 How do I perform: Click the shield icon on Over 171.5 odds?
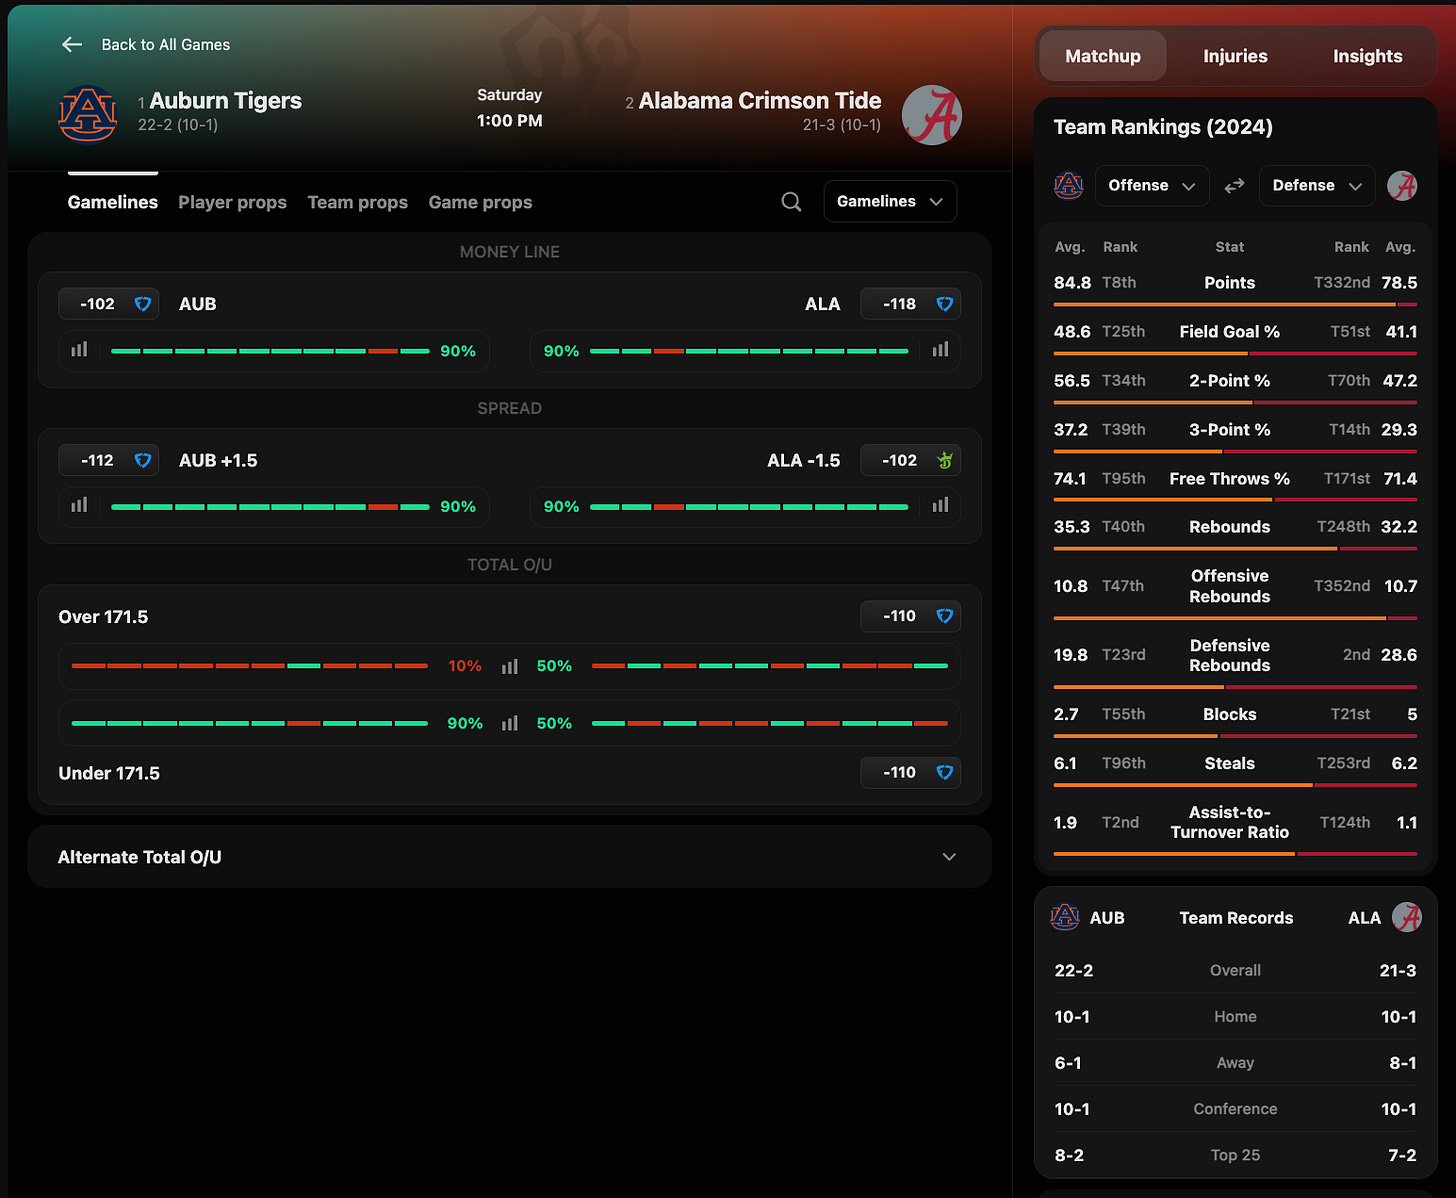pyautogui.click(x=944, y=616)
